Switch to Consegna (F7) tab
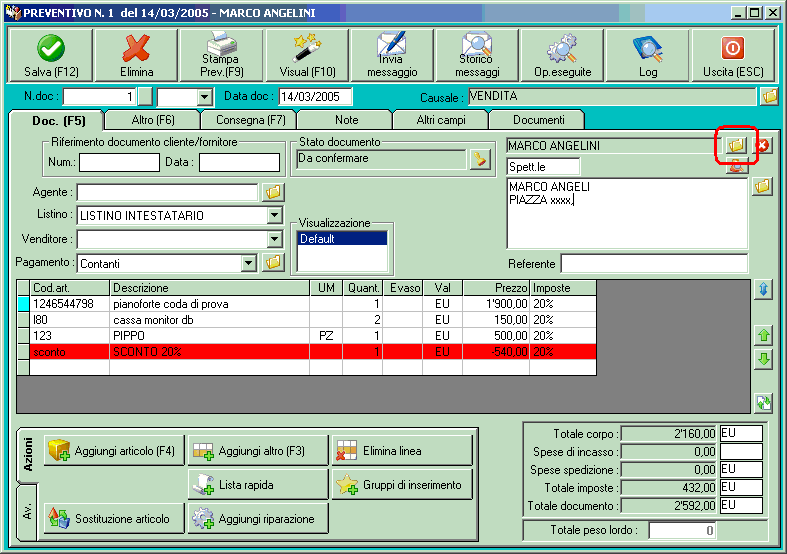 250,120
